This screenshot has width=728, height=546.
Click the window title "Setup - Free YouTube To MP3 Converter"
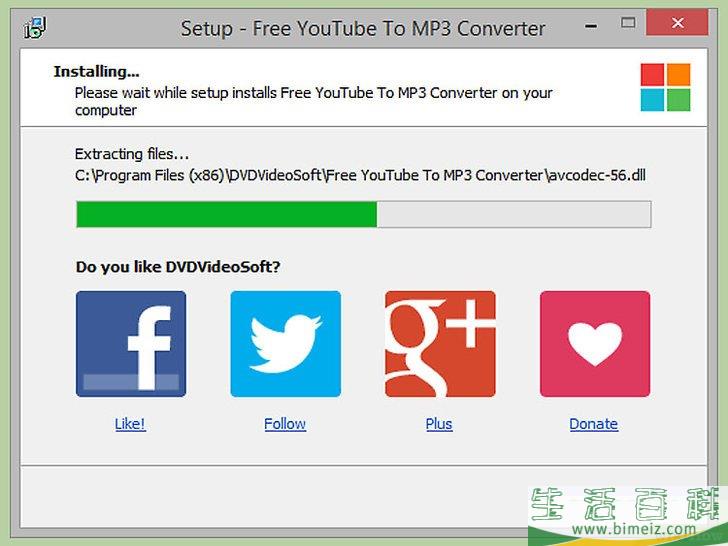pyautogui.click(x=363, y=29)
